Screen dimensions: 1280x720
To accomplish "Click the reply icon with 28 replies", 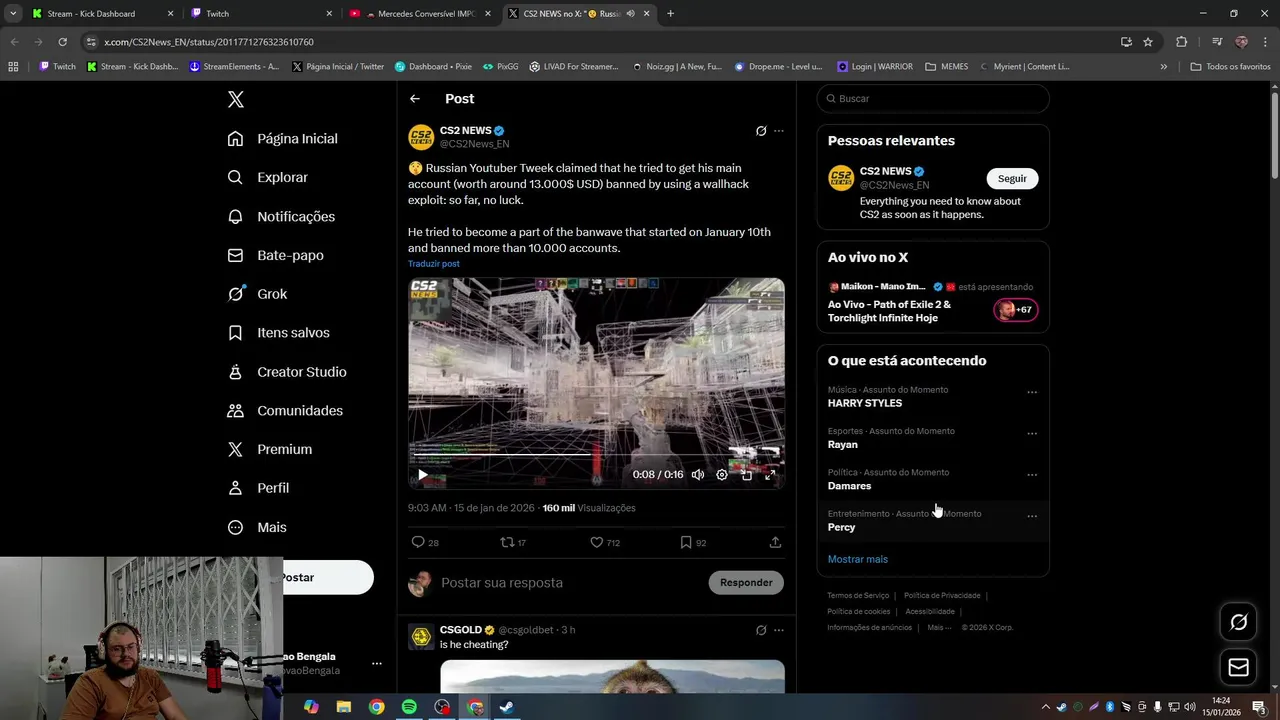I will pyautogui.click(x=425, y=542).
